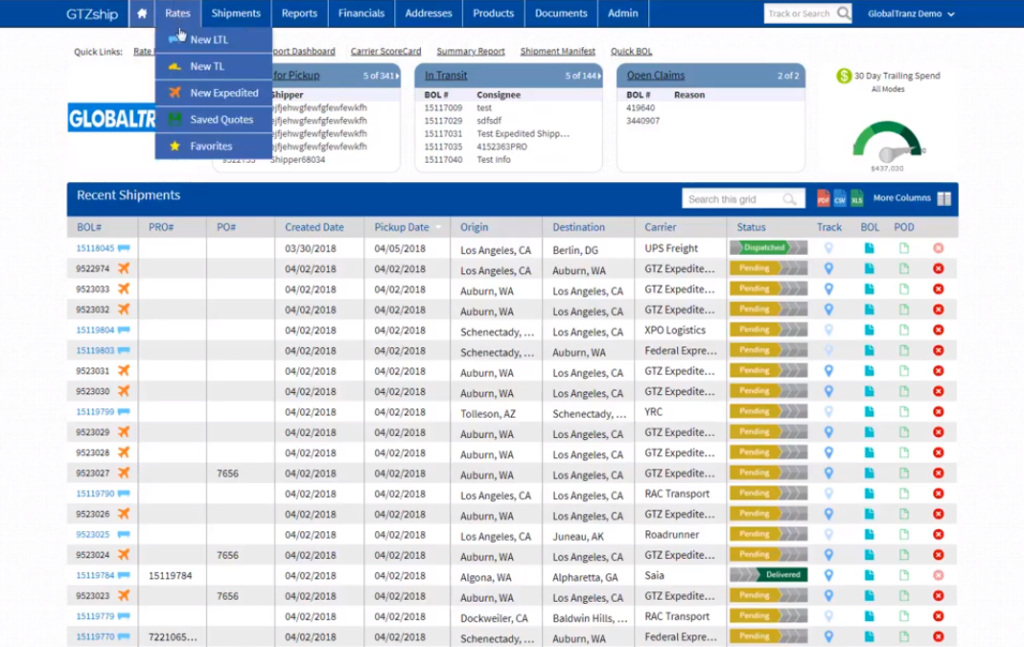Open the More Columns chooser
The width and height of the screenshot is (1024, 647).
pos(901,198)
